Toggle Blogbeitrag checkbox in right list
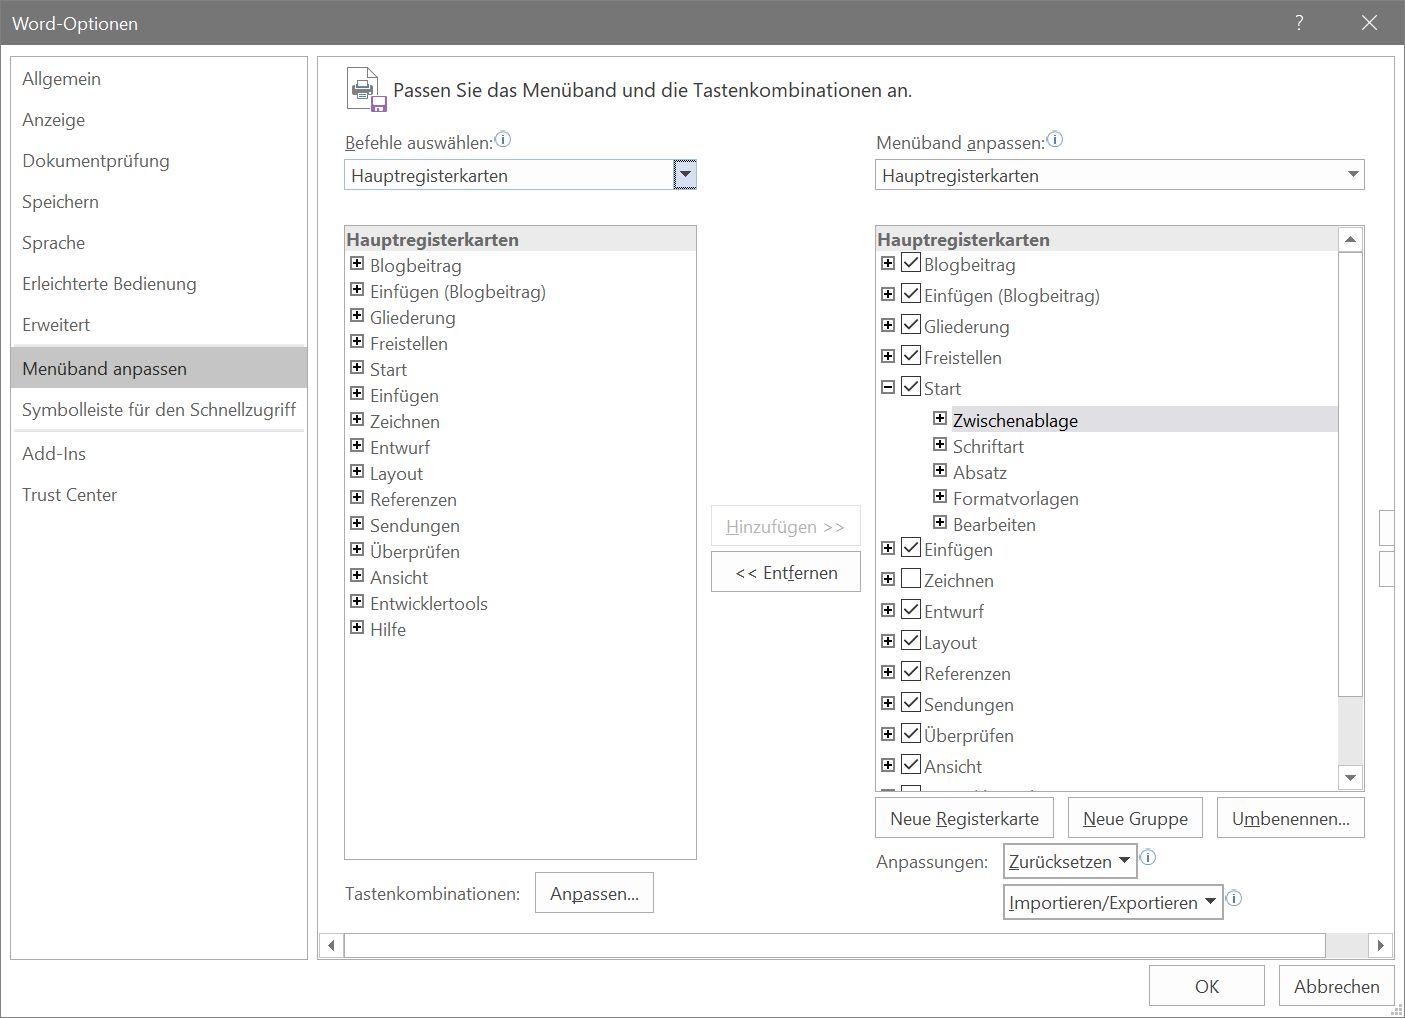Viewport: 1405px width, 1018px height. [911, 264]
